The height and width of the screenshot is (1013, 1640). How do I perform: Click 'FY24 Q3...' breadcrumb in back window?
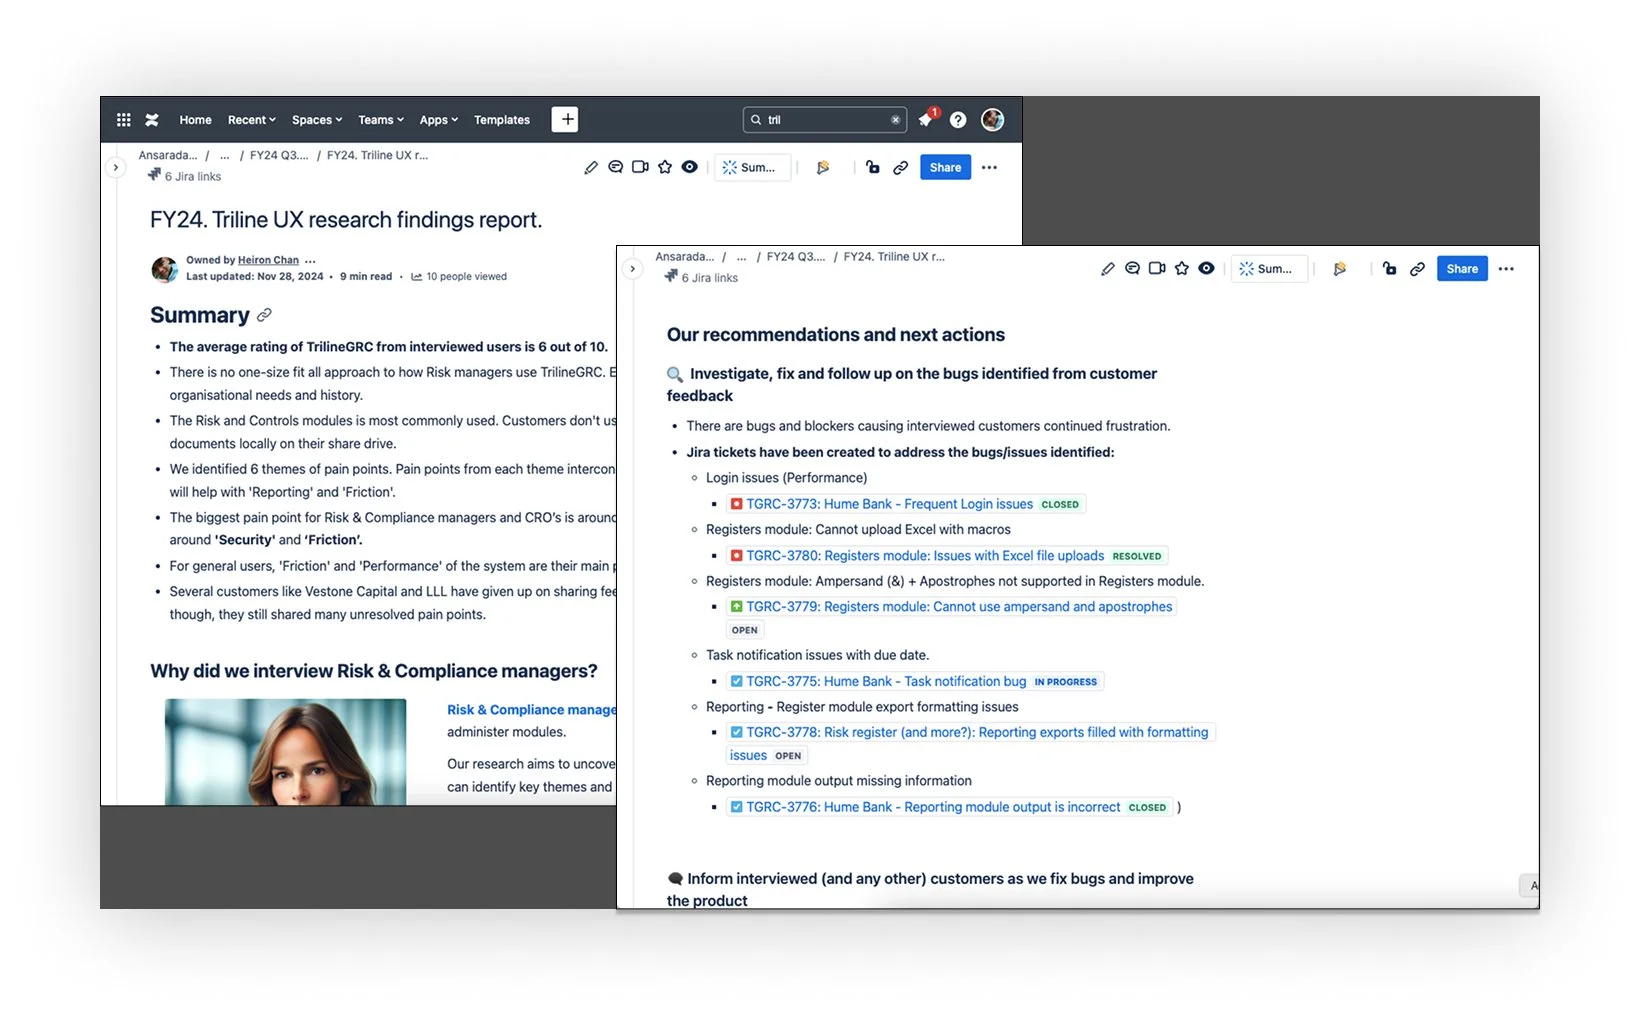pos(279,155)
